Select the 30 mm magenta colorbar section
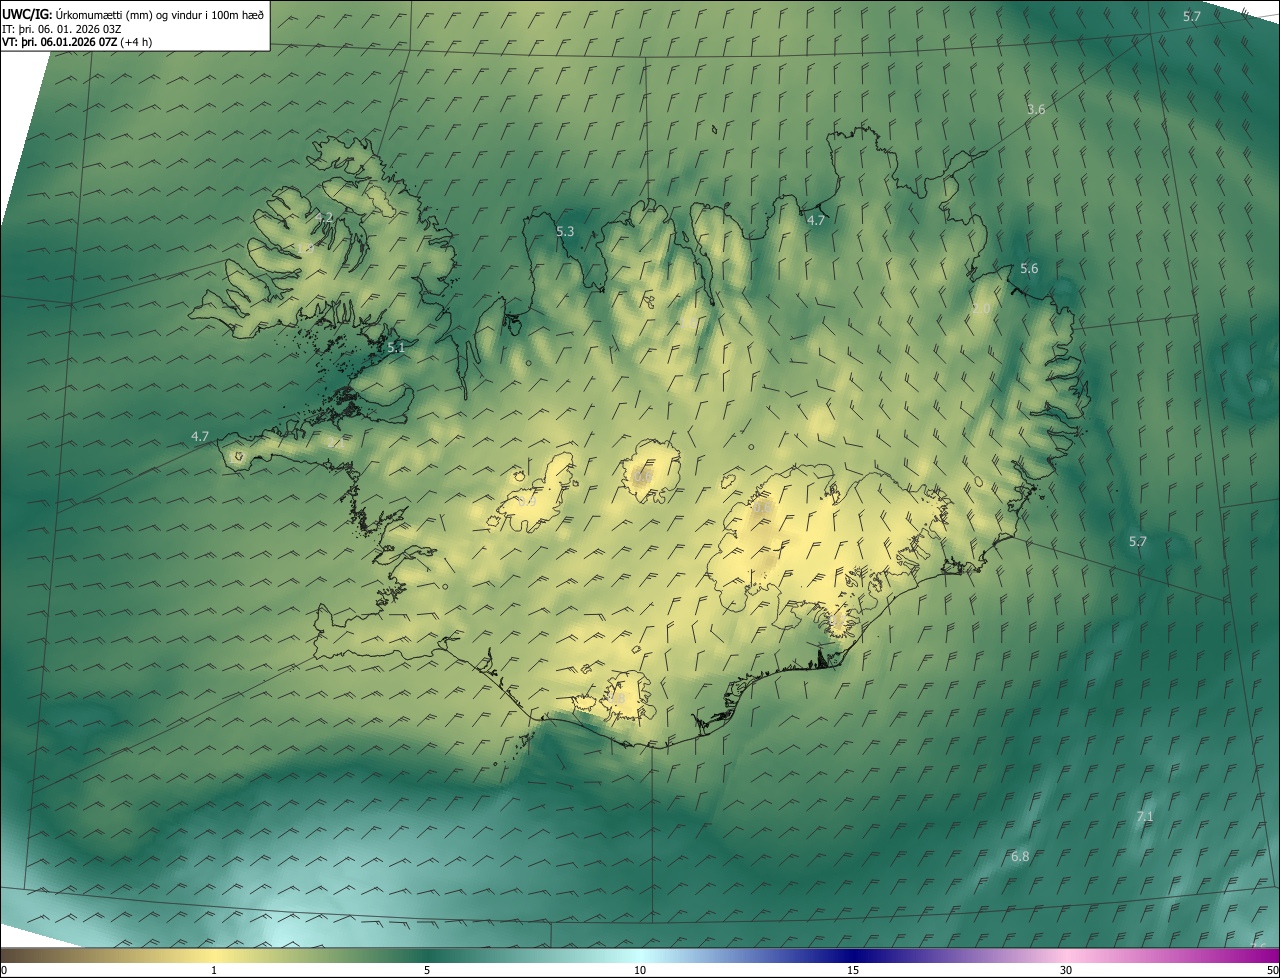The width and height of the screenshot is (1280, 978). point(1066,955)
